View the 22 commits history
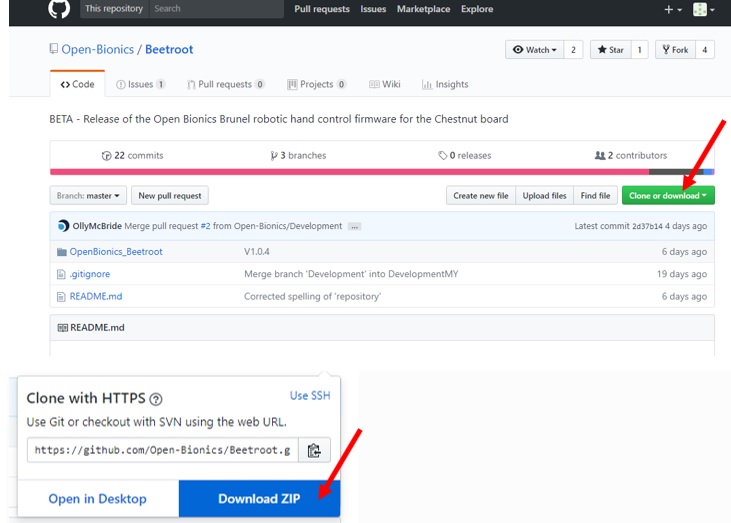This screenshot has width=731, height=523. pyautogui.click(x=132, y=156)
